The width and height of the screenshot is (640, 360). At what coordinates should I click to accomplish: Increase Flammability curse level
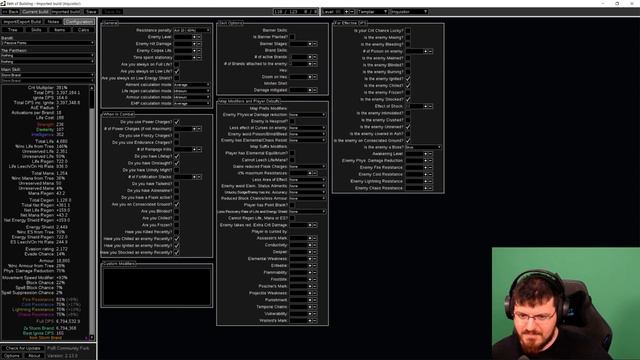click(x=310, y=273)
